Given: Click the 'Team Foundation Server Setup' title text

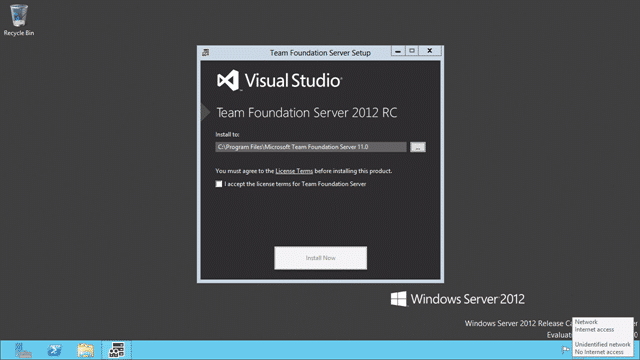Looking at the screenshot, I should [320, 53].
